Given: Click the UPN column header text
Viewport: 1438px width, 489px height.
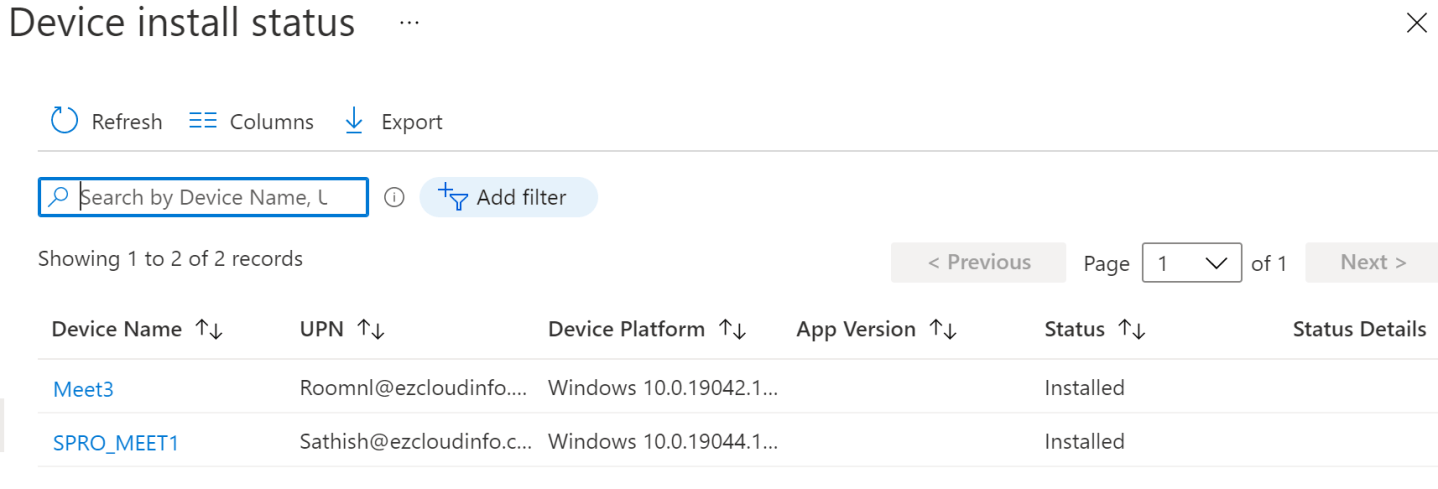Looking at the screenshot, I should (322, 329).
